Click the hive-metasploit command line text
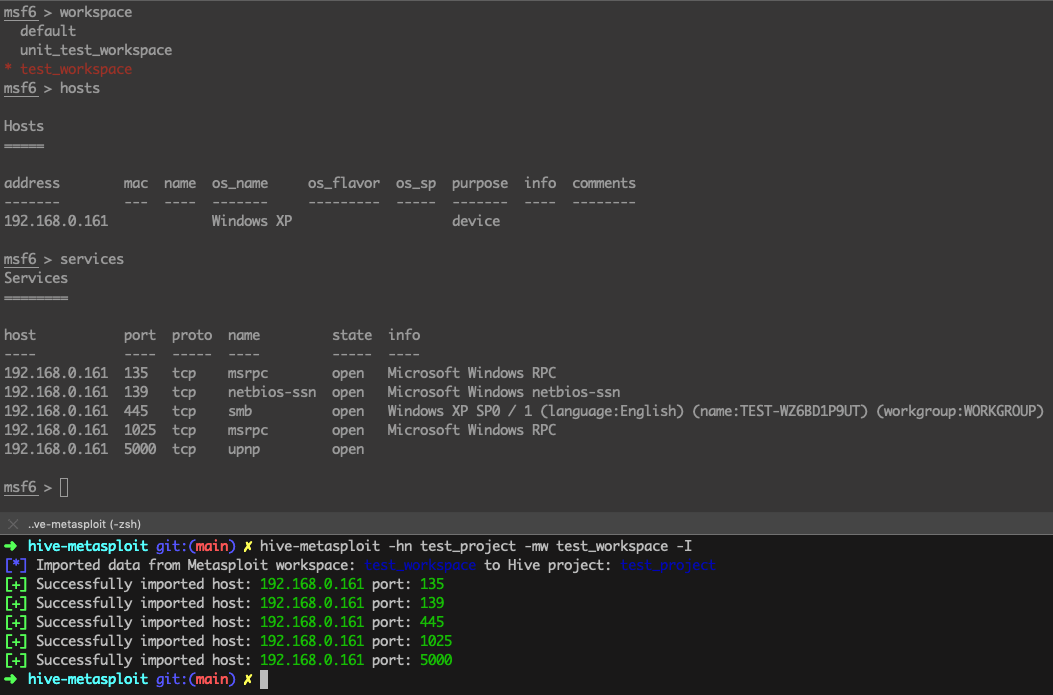Screen dimensions: 1053x695 [475, 547]
